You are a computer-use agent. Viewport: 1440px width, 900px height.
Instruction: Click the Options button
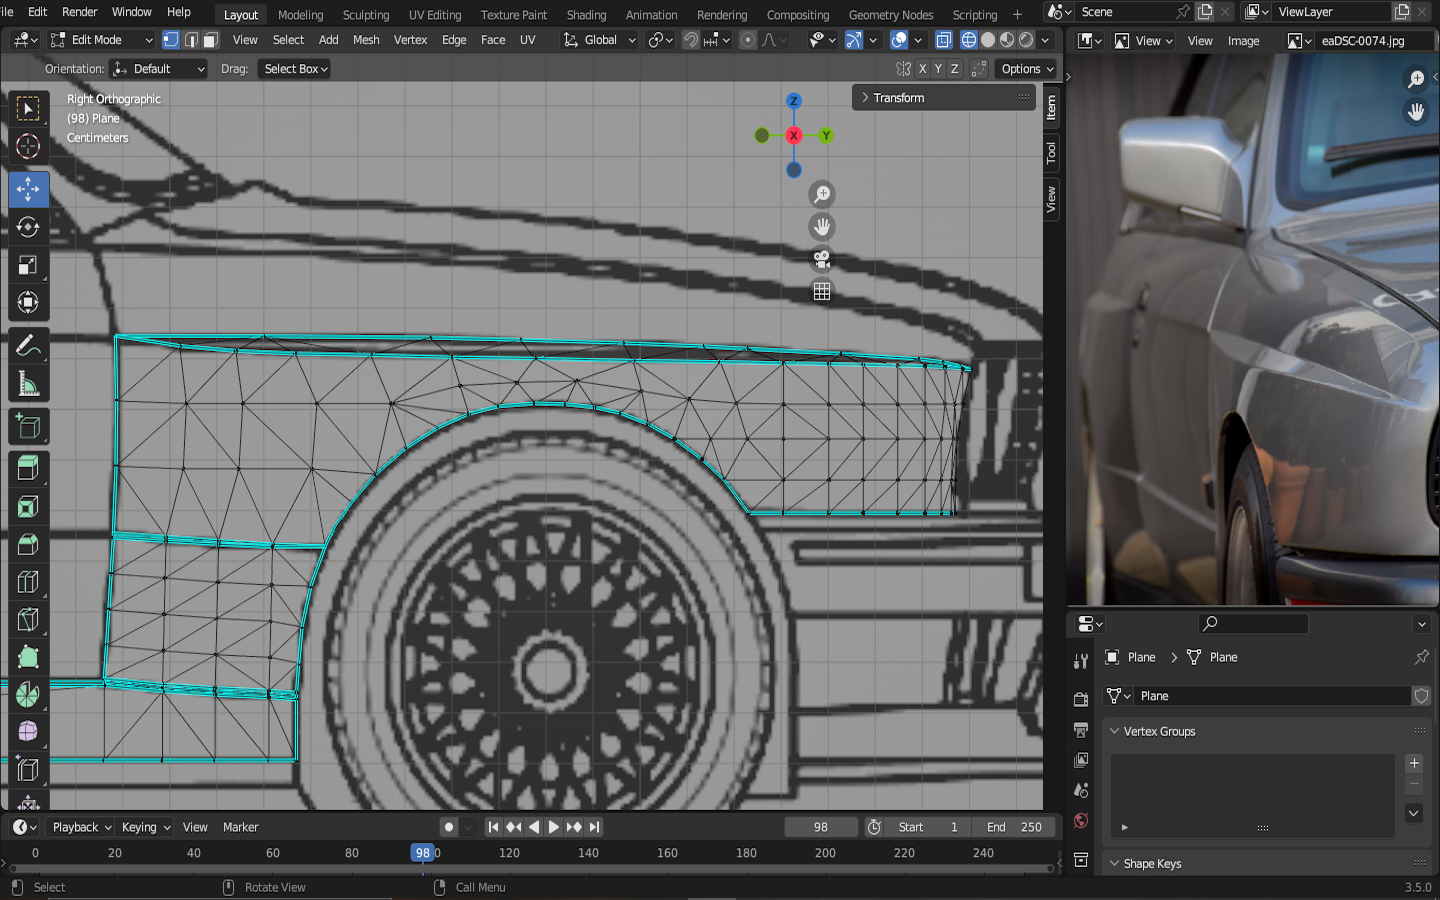(1027, 69)
